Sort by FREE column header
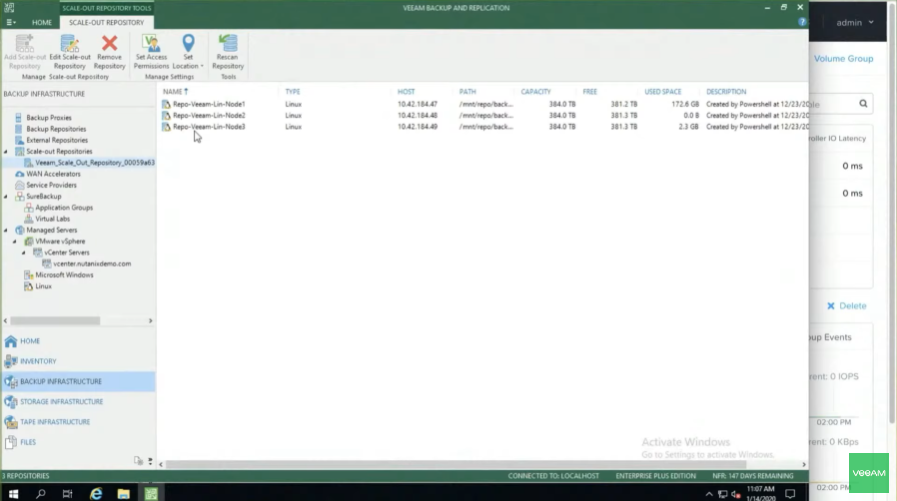The height and width of the screenshot is (501, 897). (590, 92)
